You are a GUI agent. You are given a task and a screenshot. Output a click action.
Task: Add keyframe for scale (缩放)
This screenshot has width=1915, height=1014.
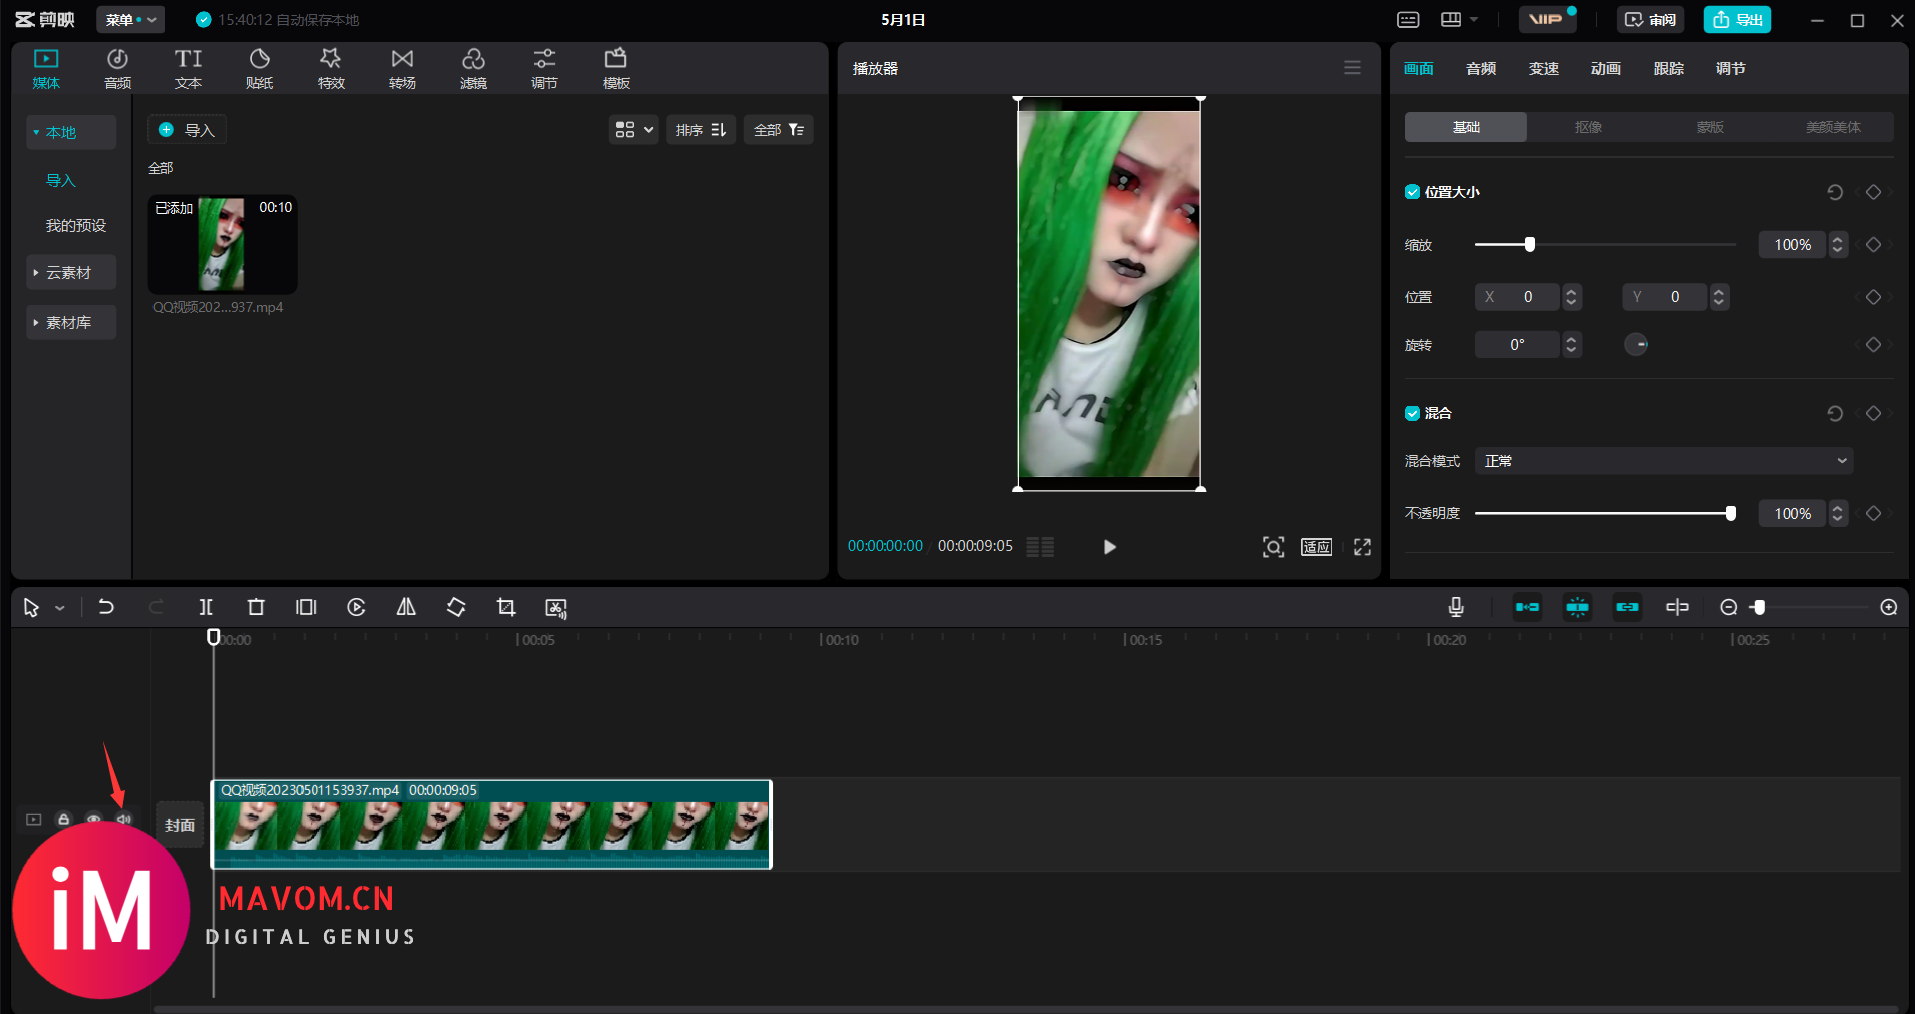[1874, 245]
